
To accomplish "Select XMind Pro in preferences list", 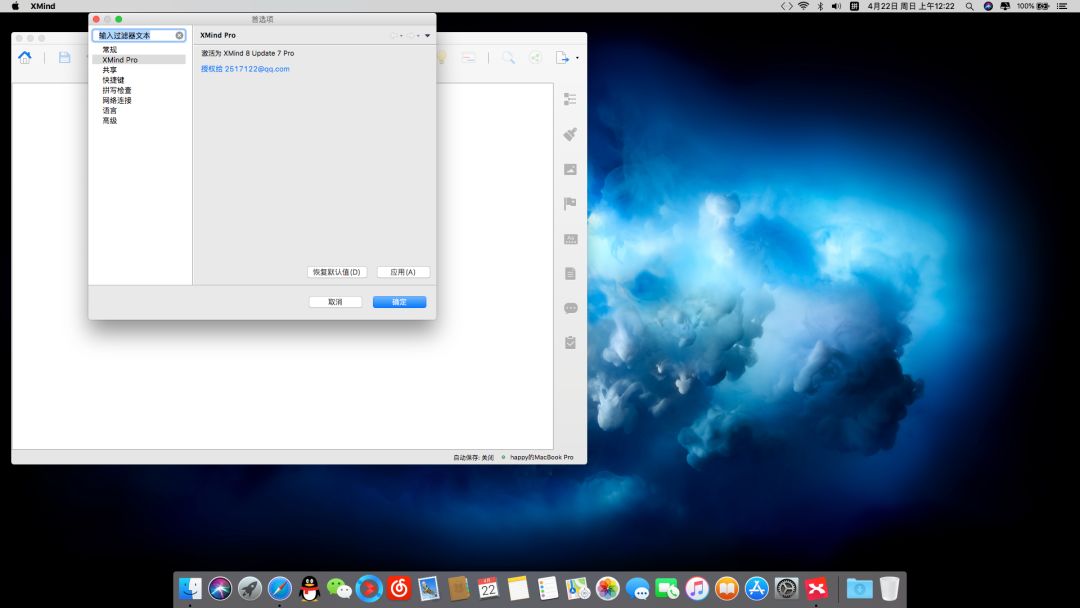I will pyautogui.click(x=120, y=60).
